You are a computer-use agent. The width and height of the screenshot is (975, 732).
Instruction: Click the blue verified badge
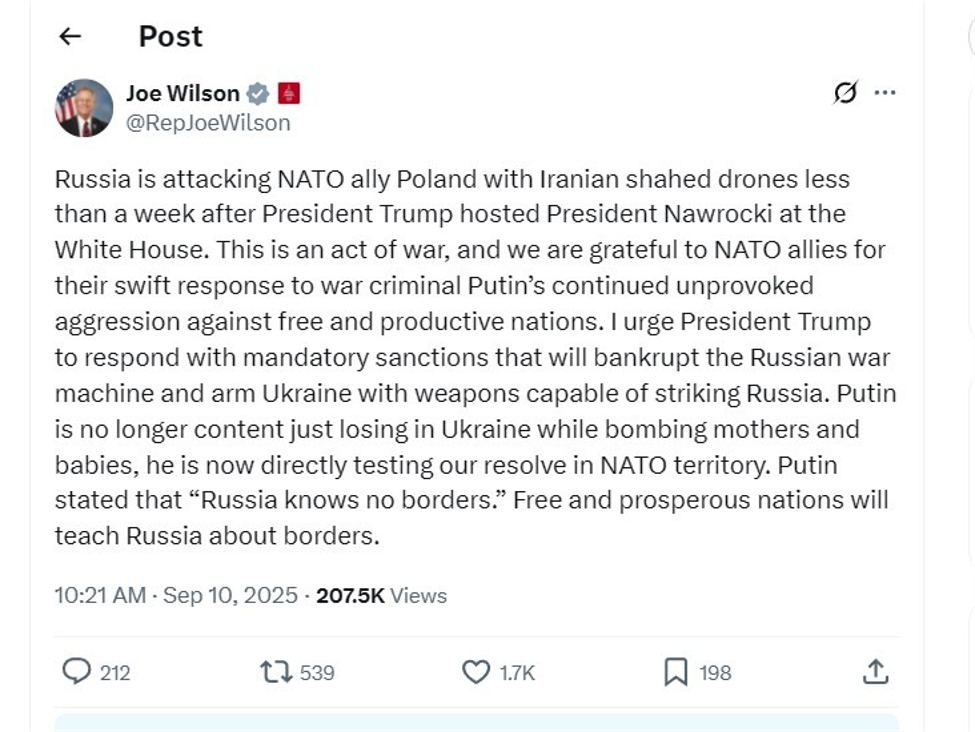(257, 92)
